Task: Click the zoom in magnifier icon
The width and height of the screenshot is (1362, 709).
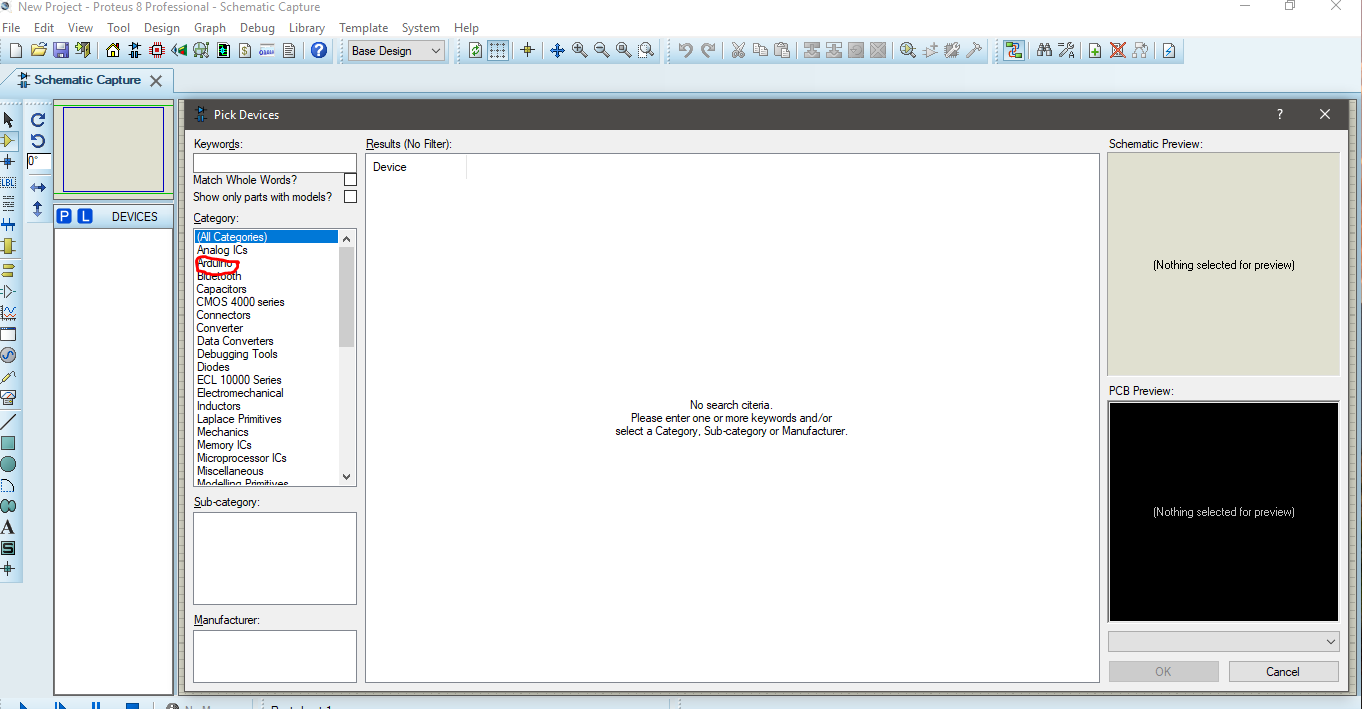Action: (579, 50)
